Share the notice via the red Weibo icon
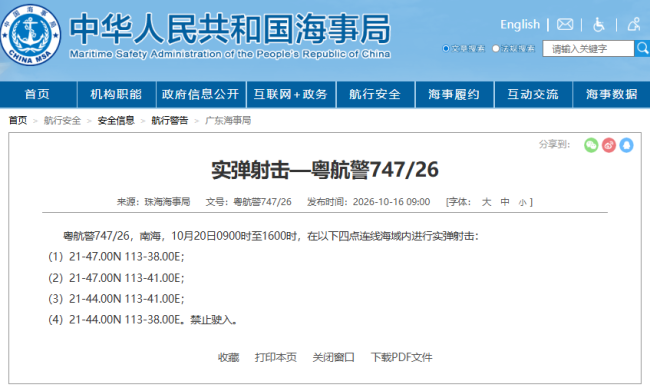 [x=609, y=145]
